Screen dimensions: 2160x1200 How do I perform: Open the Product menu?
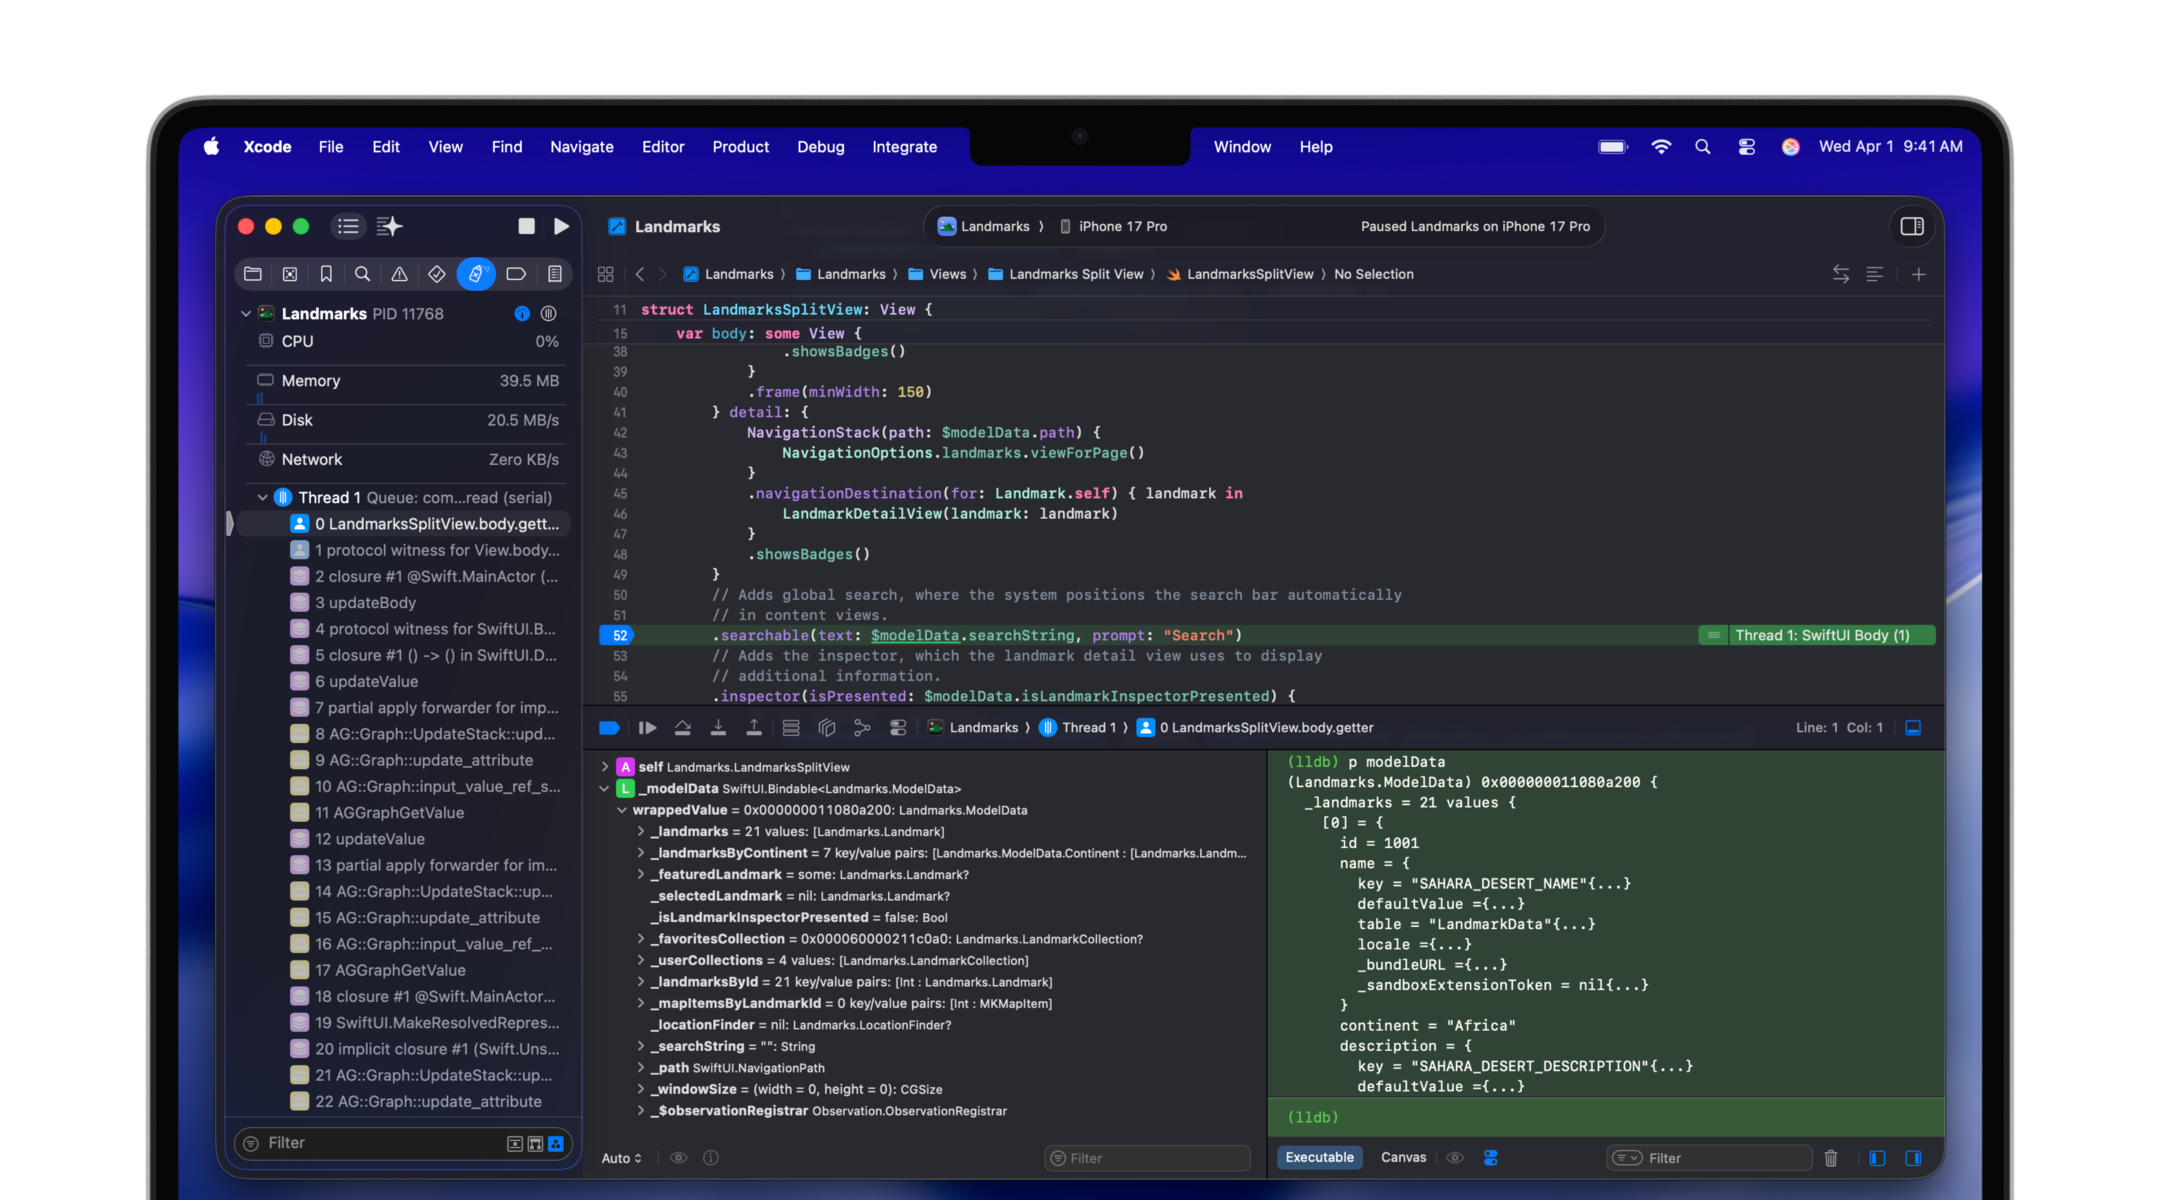740,147
